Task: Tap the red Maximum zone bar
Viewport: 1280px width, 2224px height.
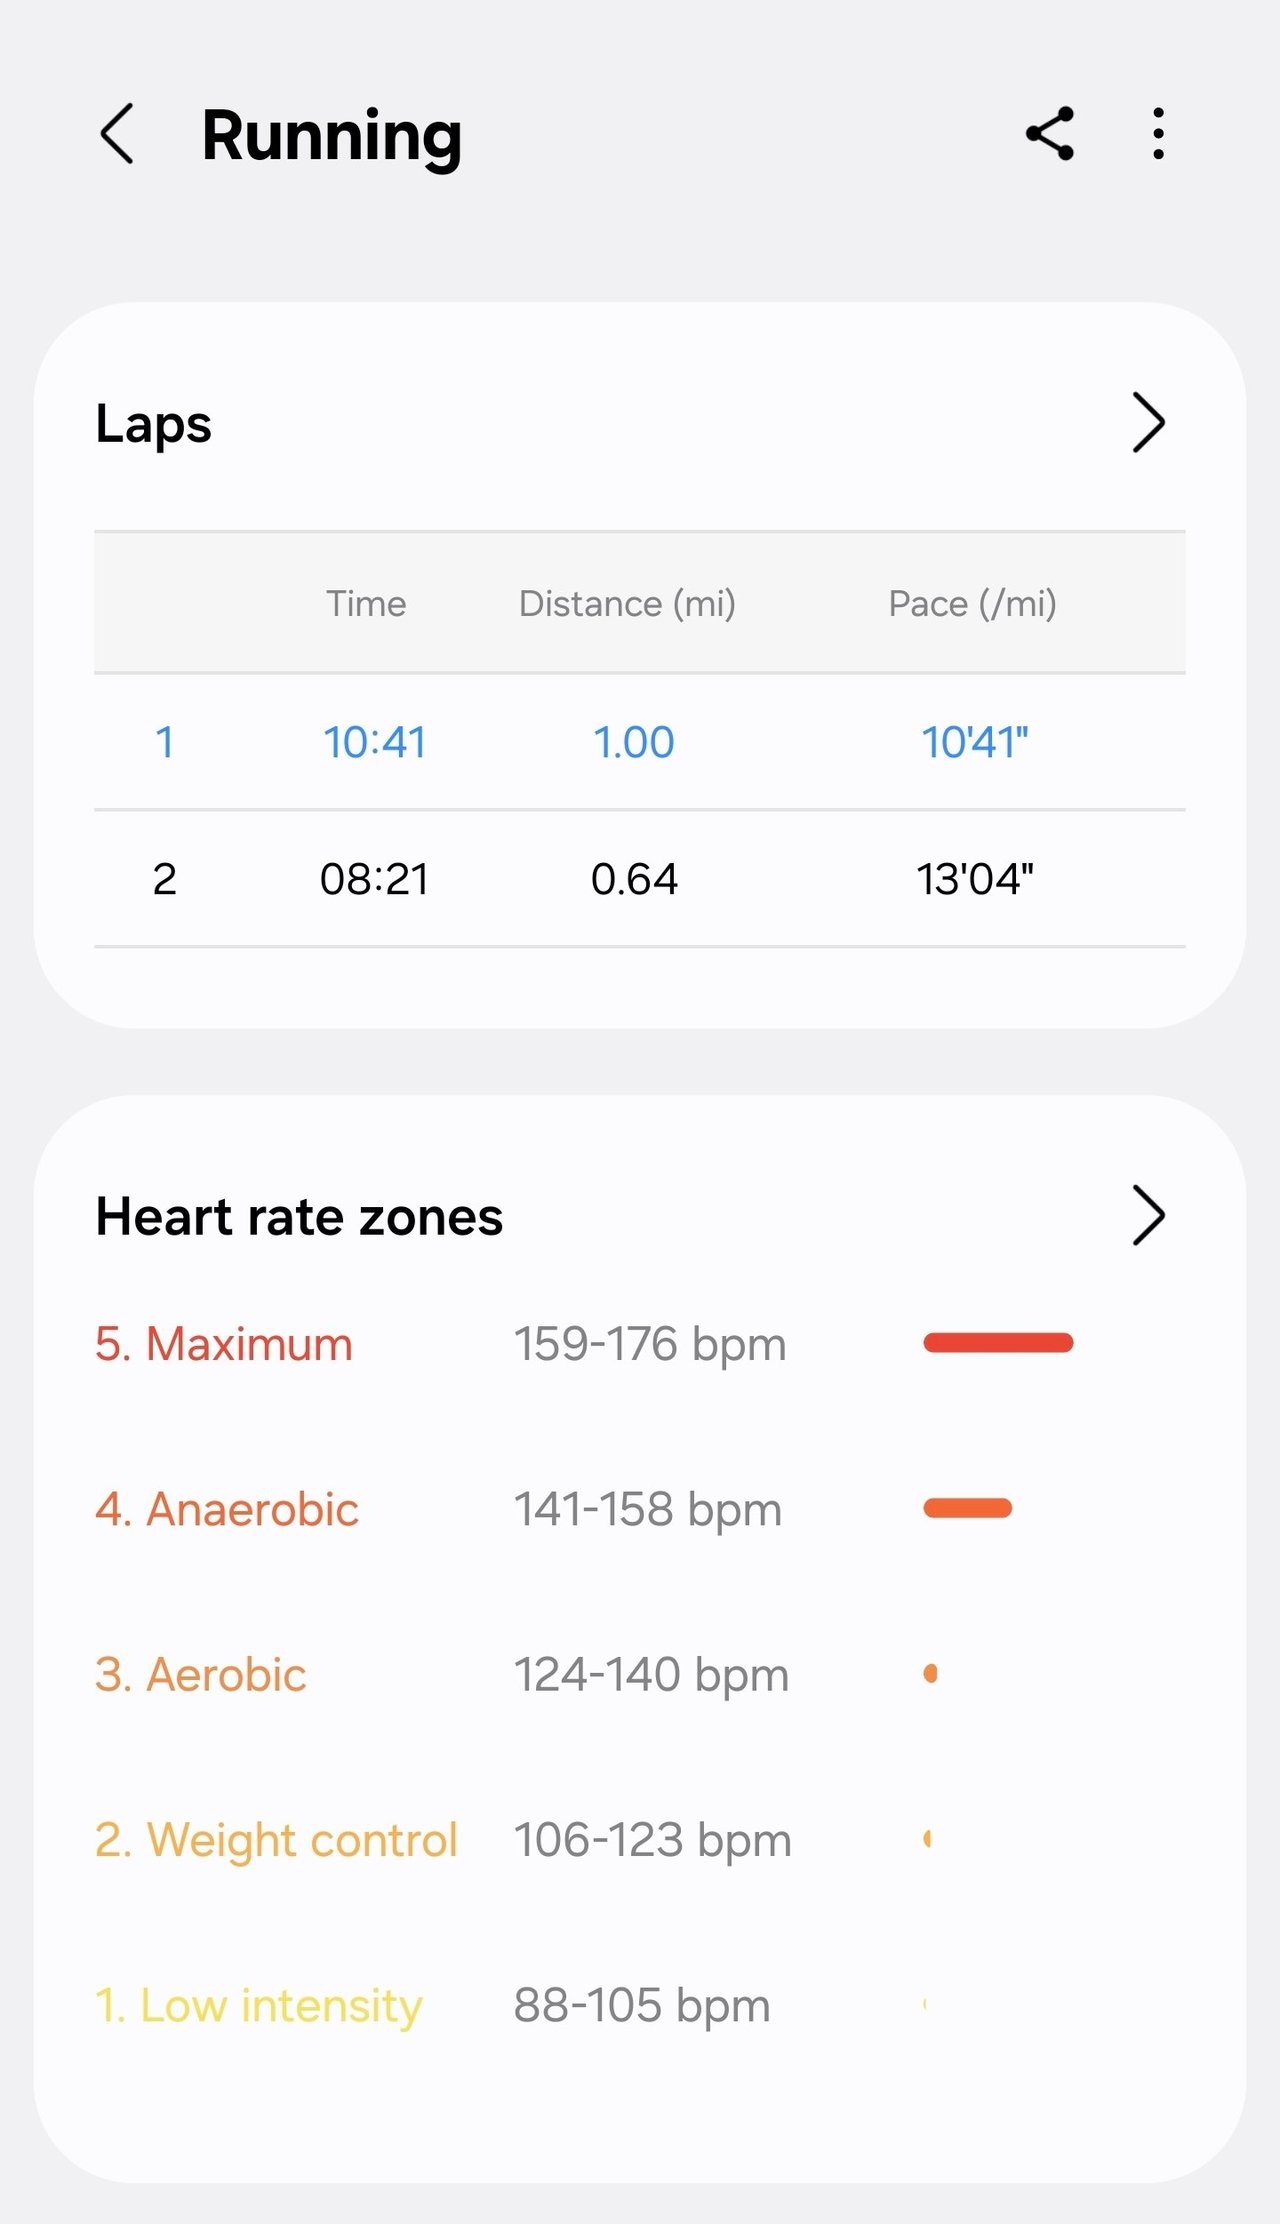Action: coord(998,1342)
